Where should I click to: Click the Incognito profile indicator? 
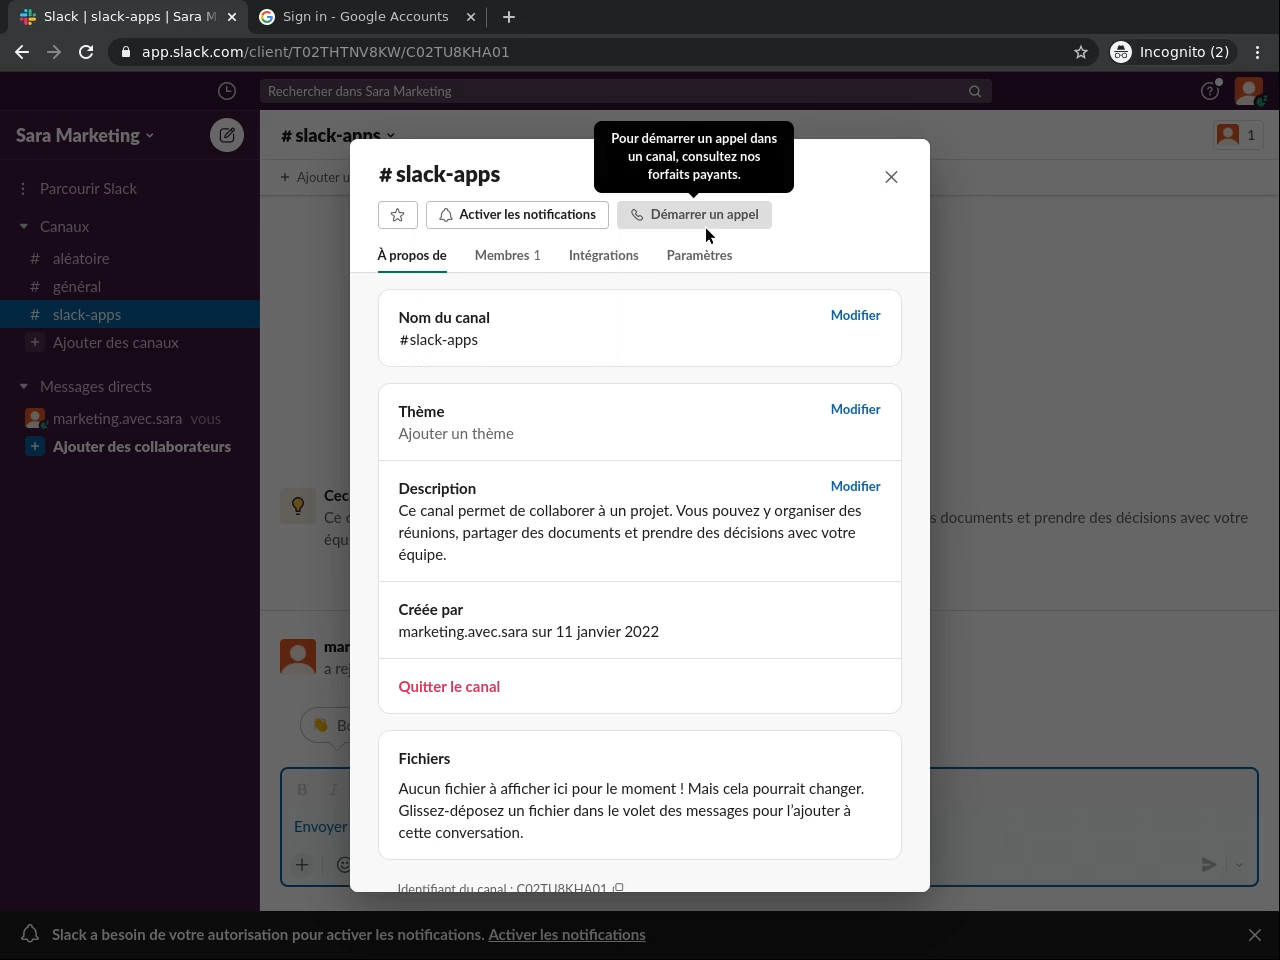(x=1172, y=52)
